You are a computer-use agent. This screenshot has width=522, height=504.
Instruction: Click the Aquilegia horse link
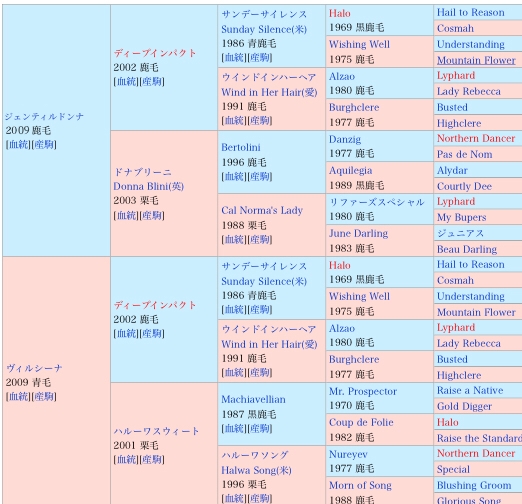coord(350,170)
